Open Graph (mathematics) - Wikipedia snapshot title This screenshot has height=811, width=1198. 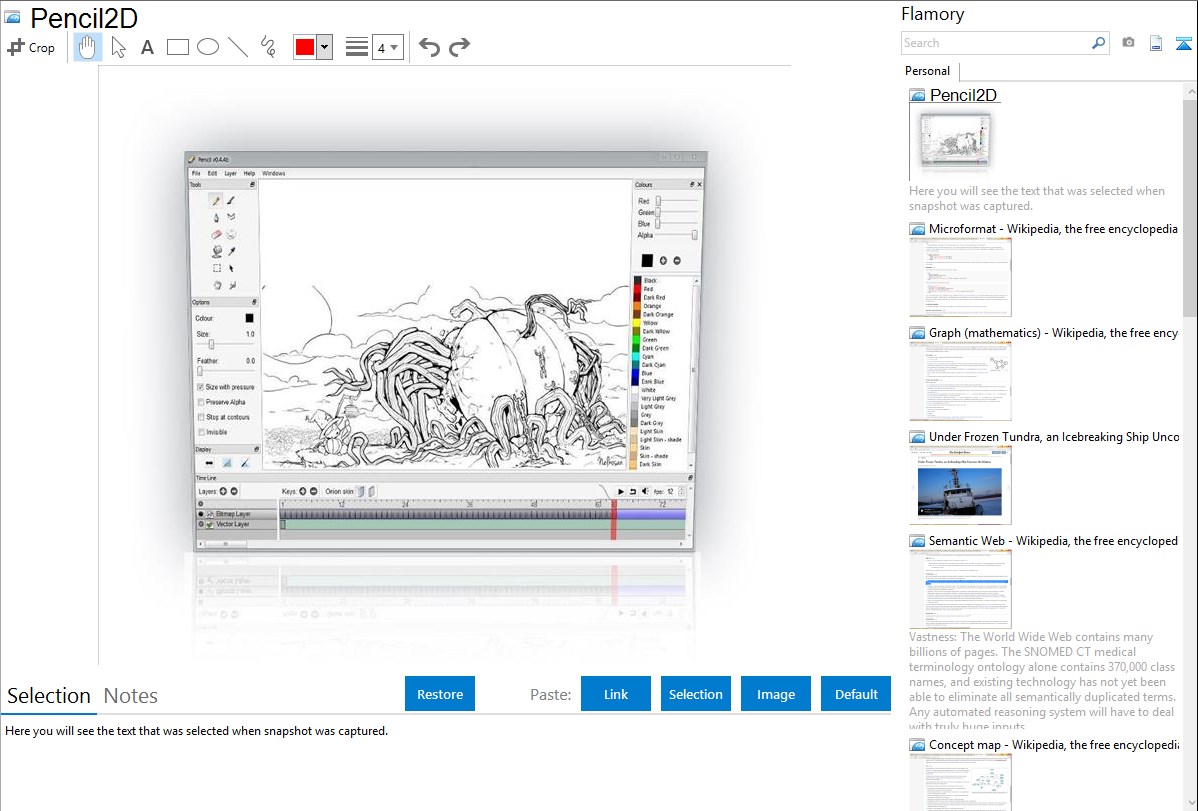(x=1053, y=333)
